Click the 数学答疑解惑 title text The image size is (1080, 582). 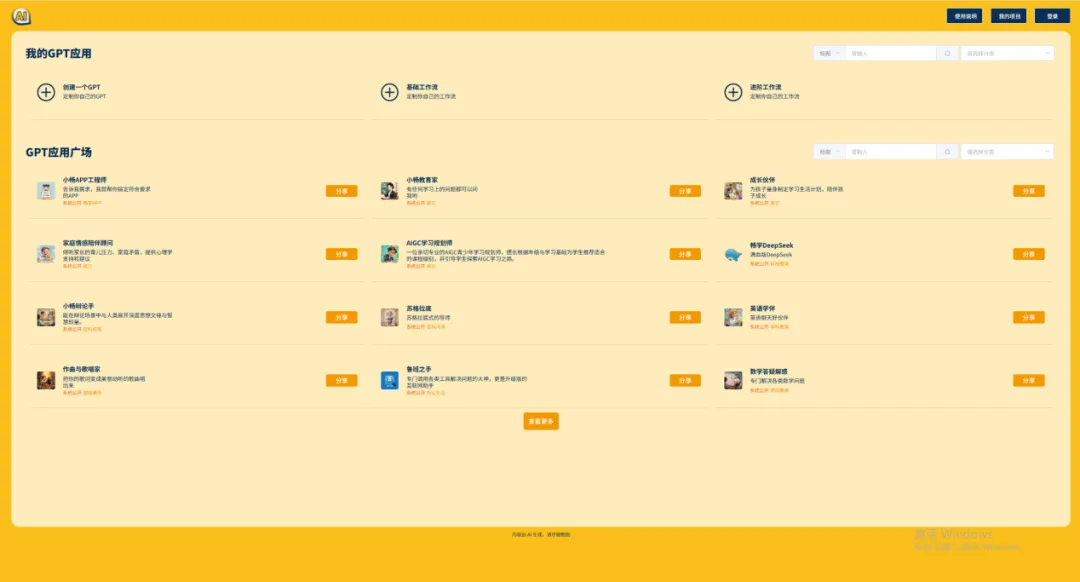[x=768, y=371]
